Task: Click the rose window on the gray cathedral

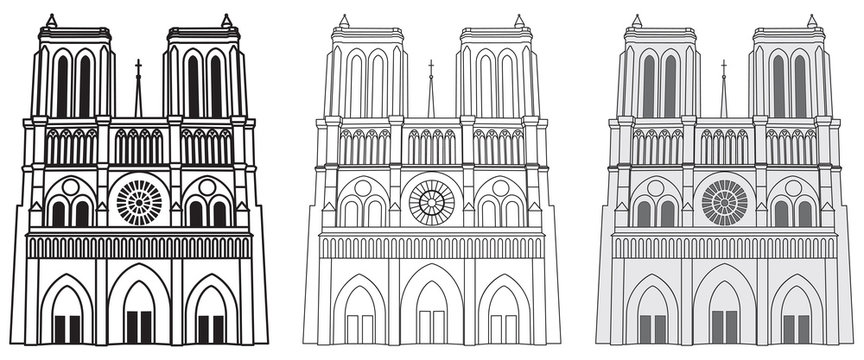Action: (x=725, y=202)
